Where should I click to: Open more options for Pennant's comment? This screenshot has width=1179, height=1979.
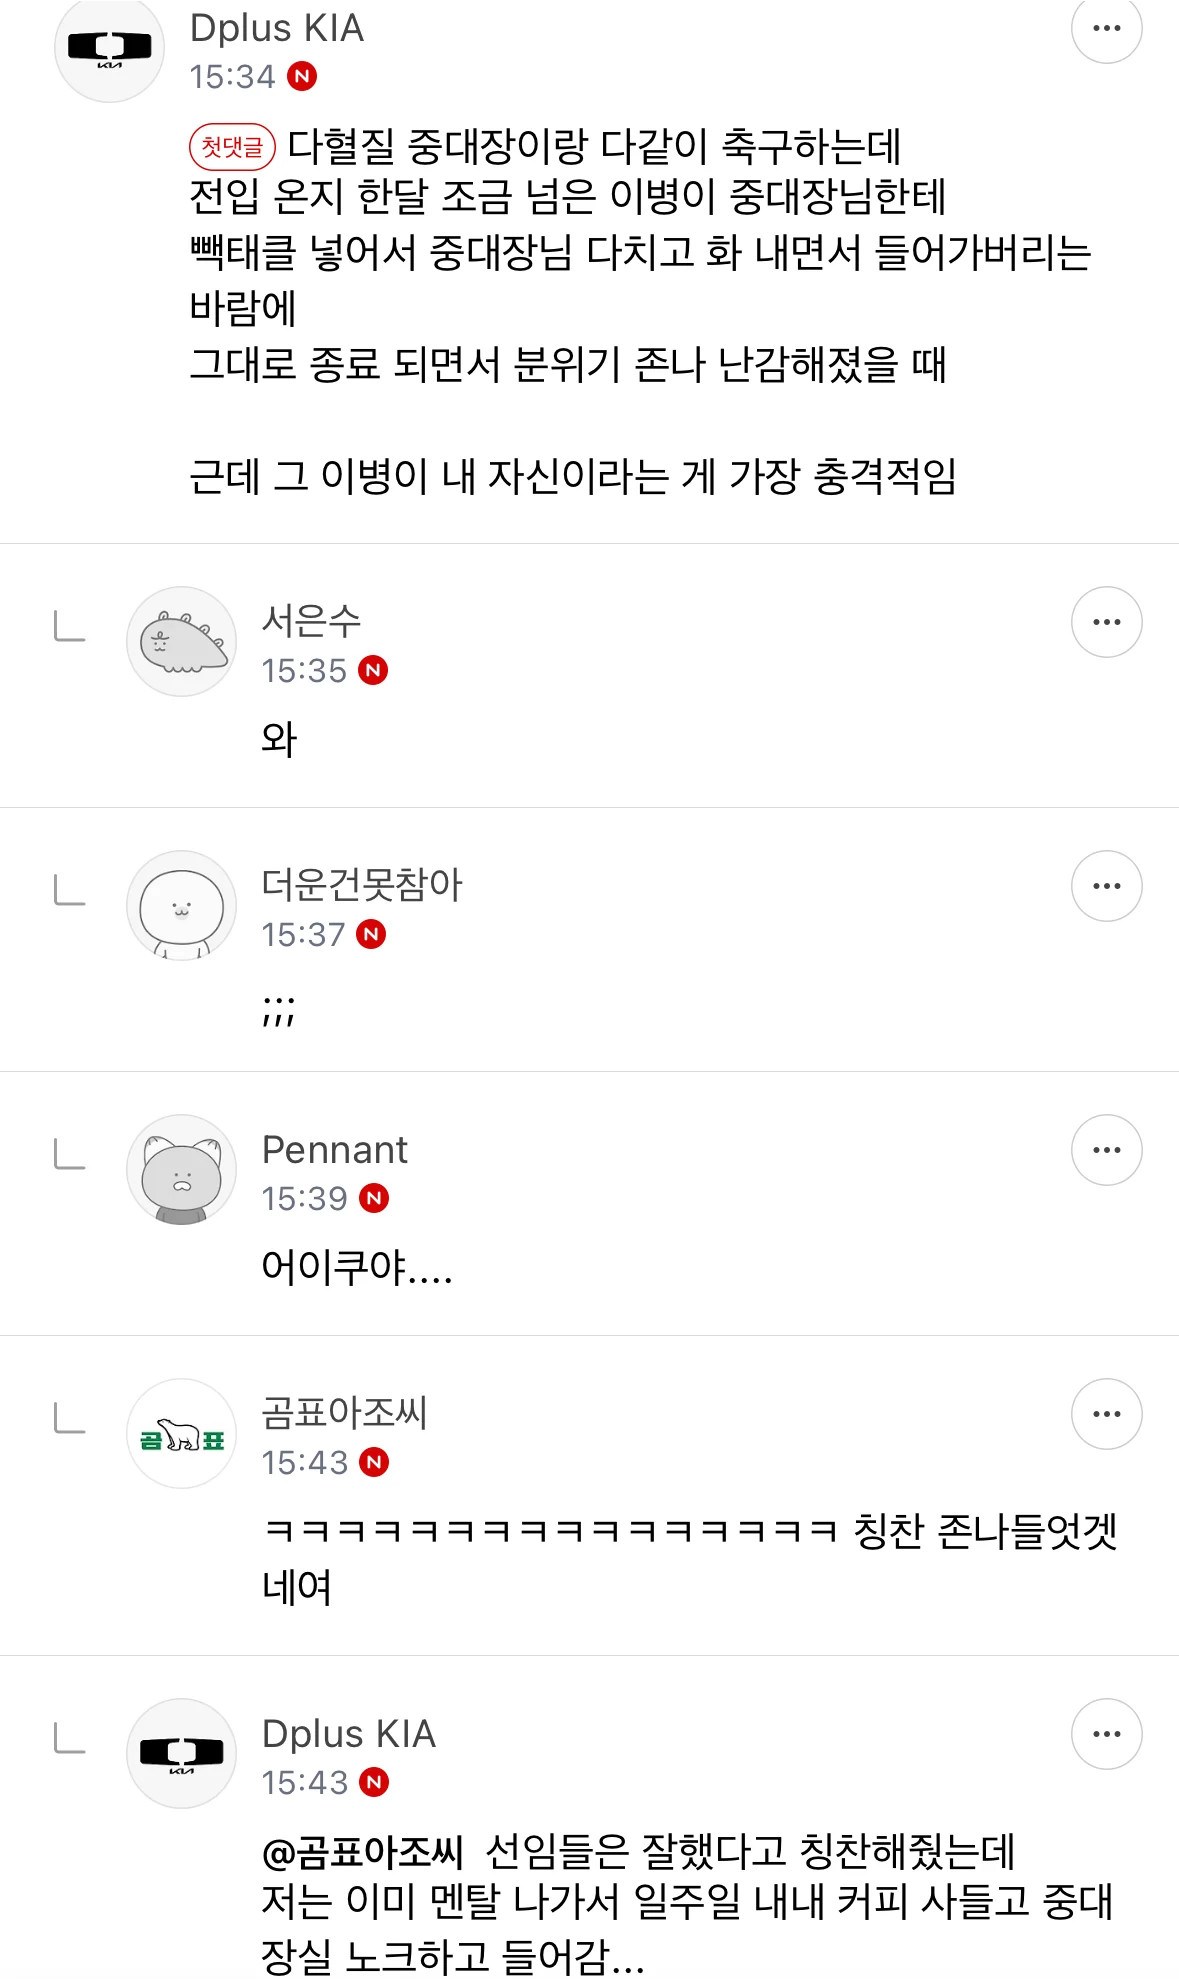pyautogui.click(x=1106, y=1150)
